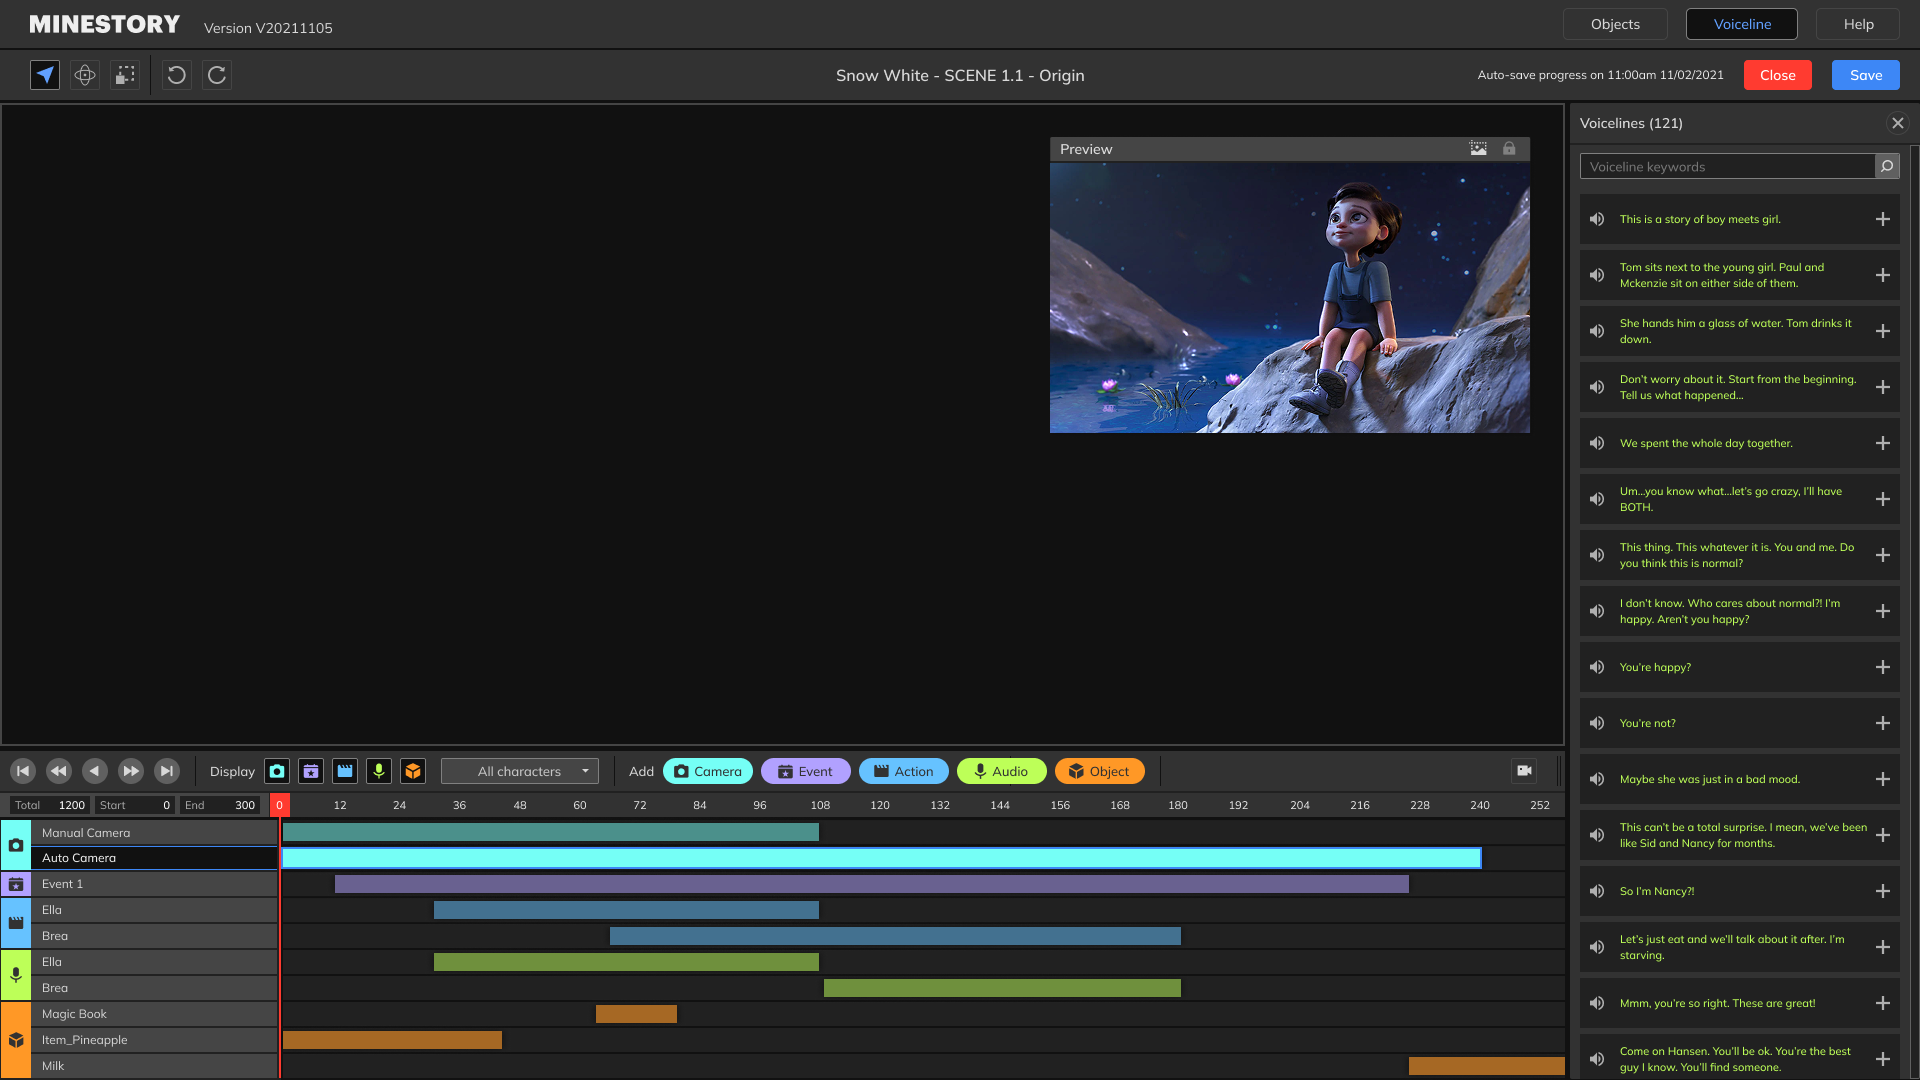Add the 'You're happy?' voiceline

1882,667
